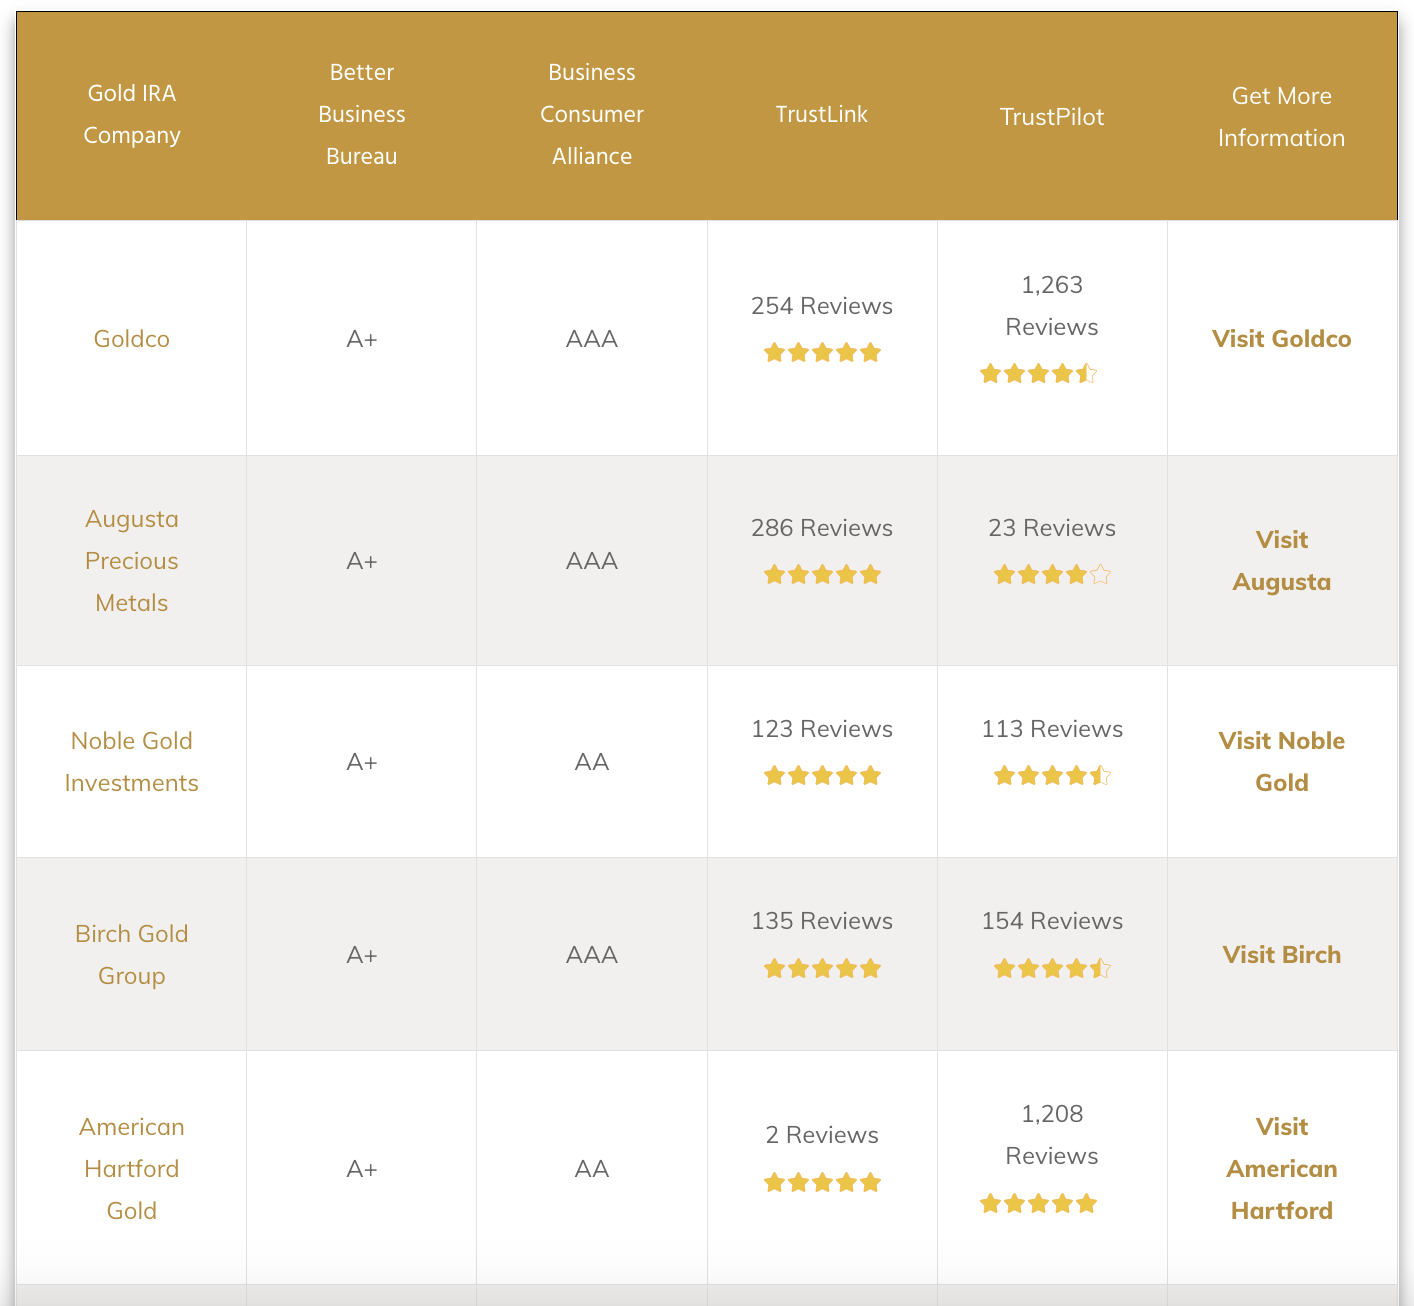Select the Get More Information header
Image resolution: width=1414 pixels, height=1306 pixels.
click(1281, 117)
